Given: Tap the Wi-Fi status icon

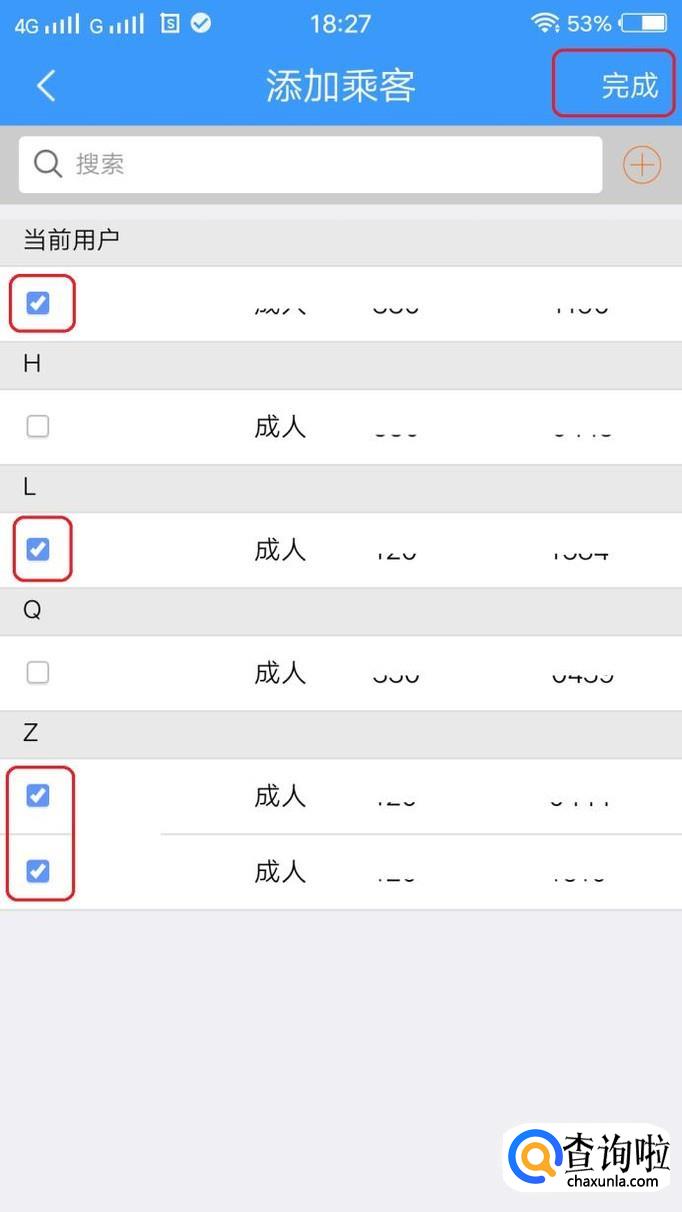Looking at the screenshot, I should 545,23.
